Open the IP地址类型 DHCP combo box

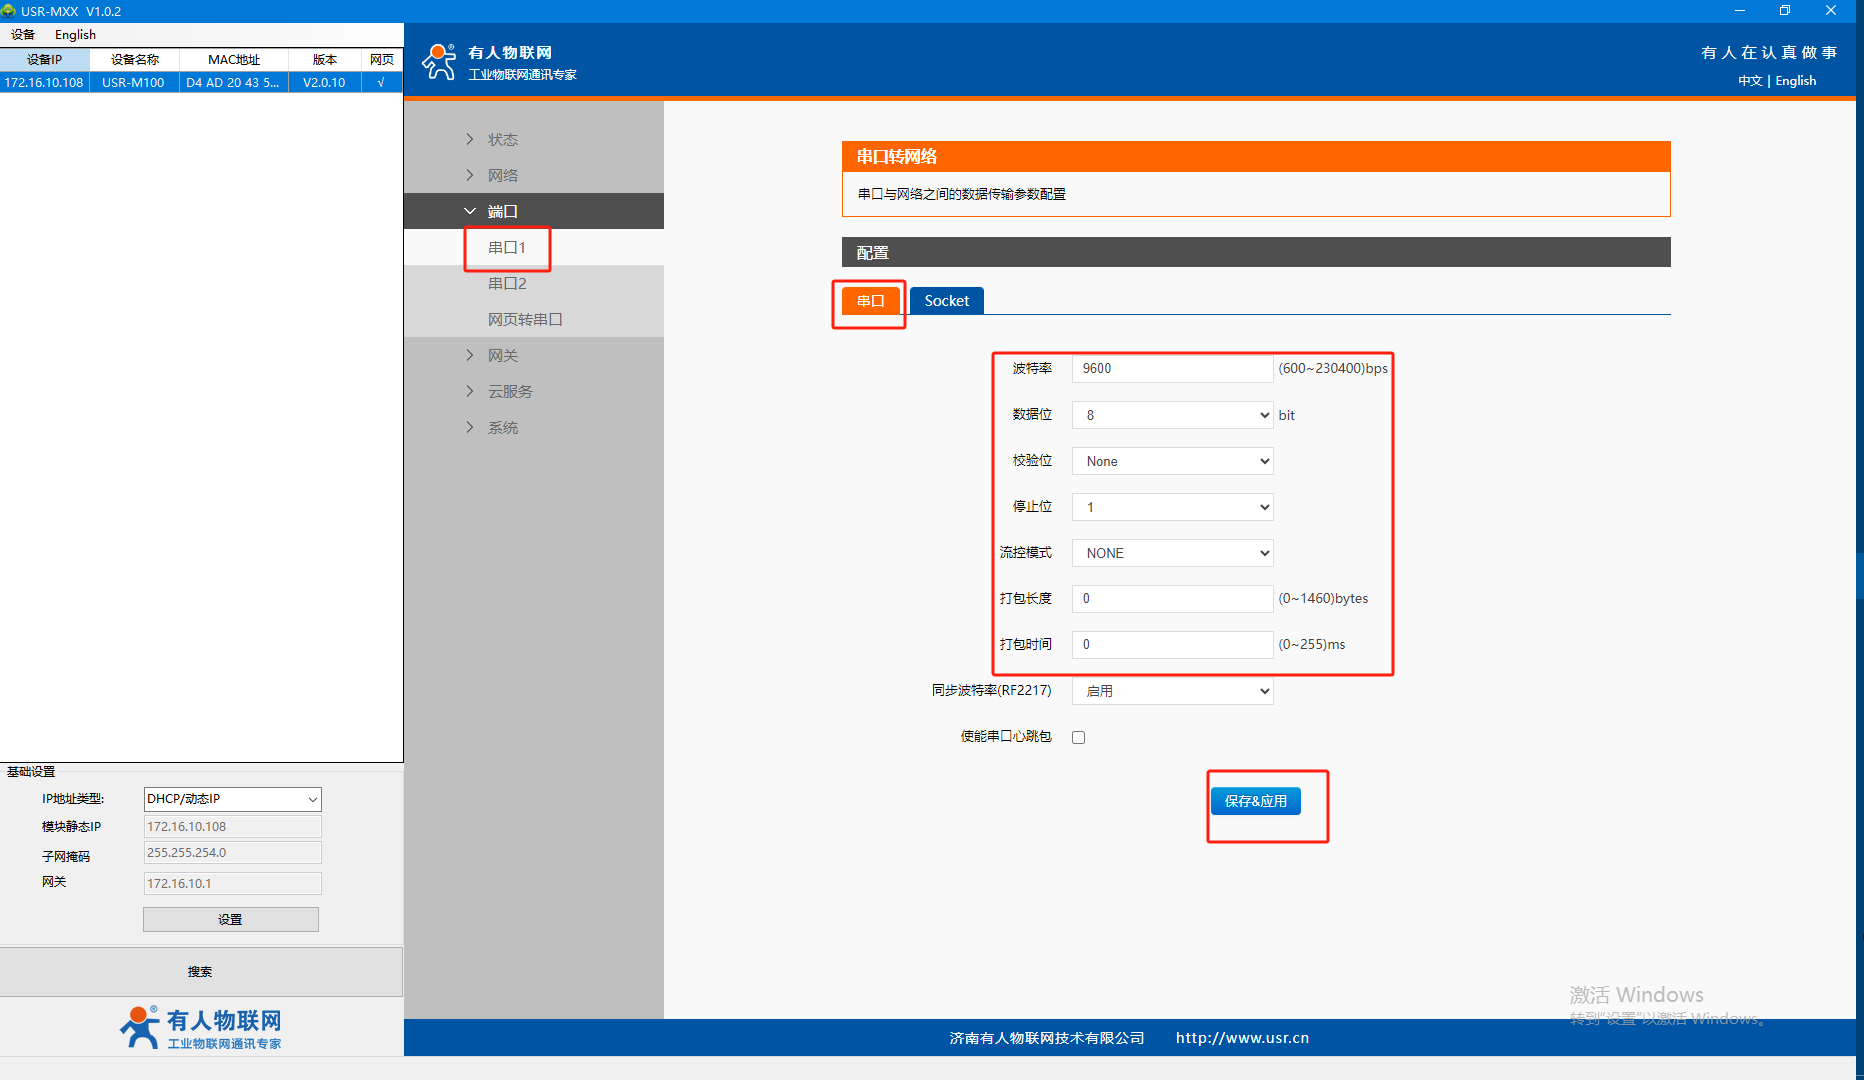pos(232,799)
